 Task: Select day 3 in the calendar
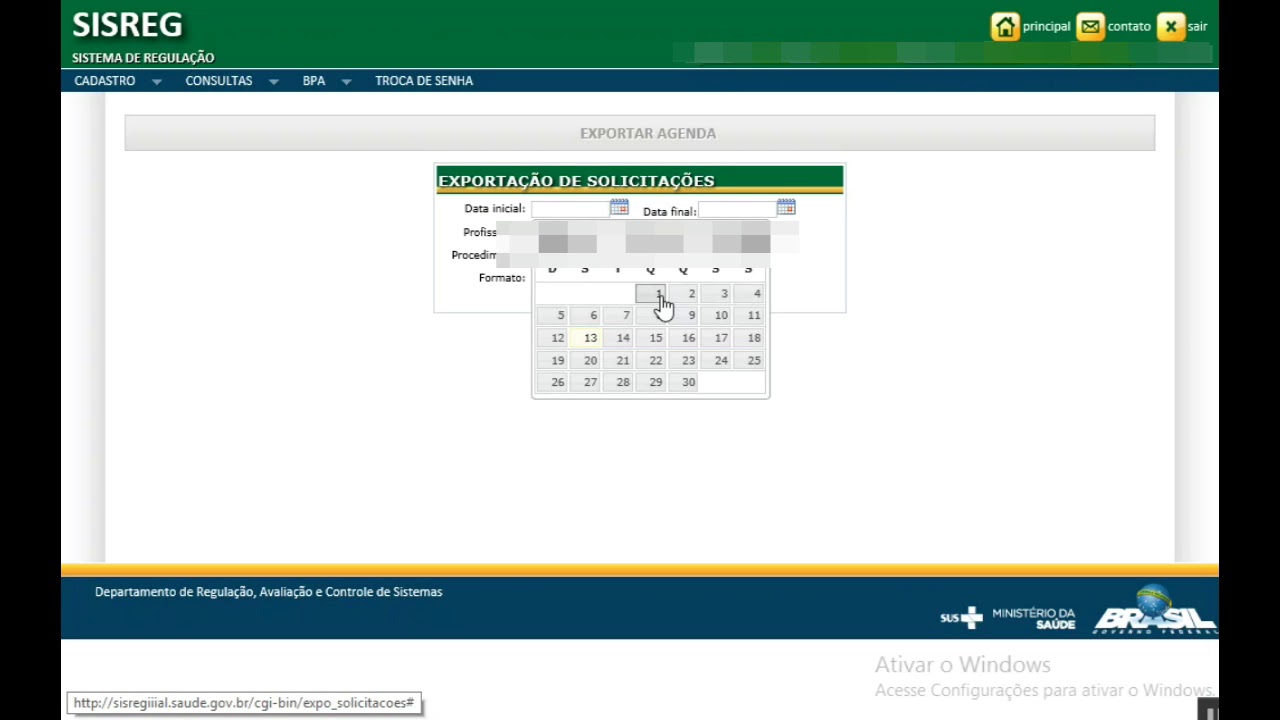(716, 293)
